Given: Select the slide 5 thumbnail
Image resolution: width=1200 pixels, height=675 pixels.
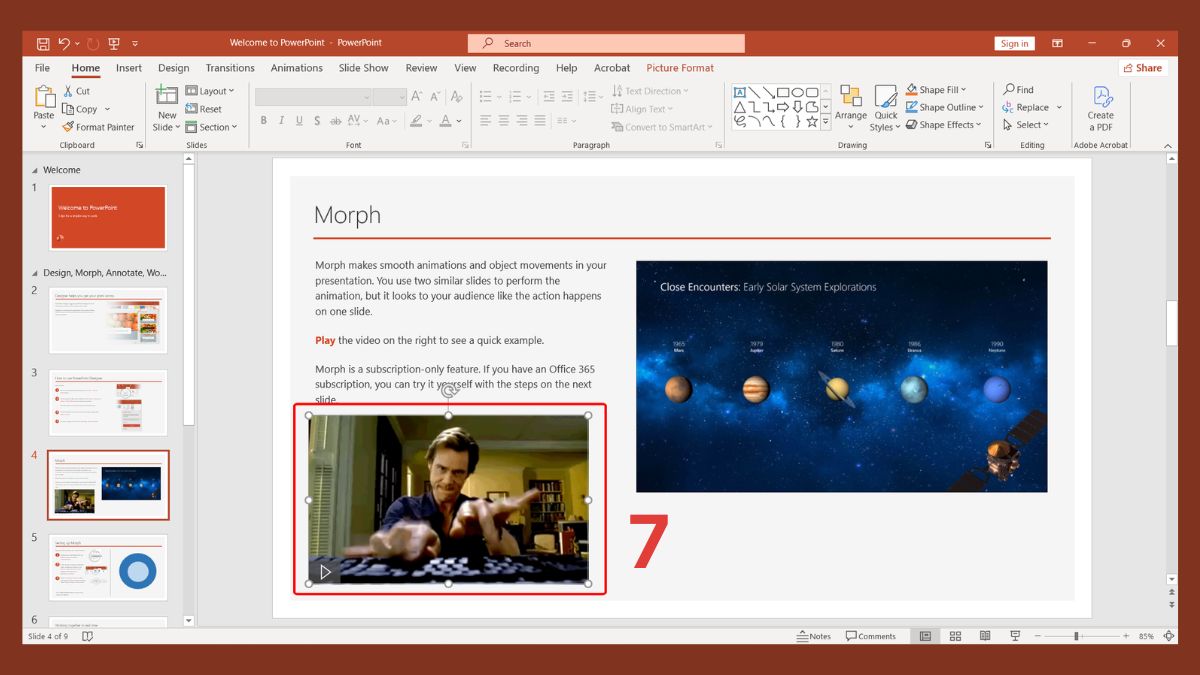Looking at the screenshot, I should point(108,567).
